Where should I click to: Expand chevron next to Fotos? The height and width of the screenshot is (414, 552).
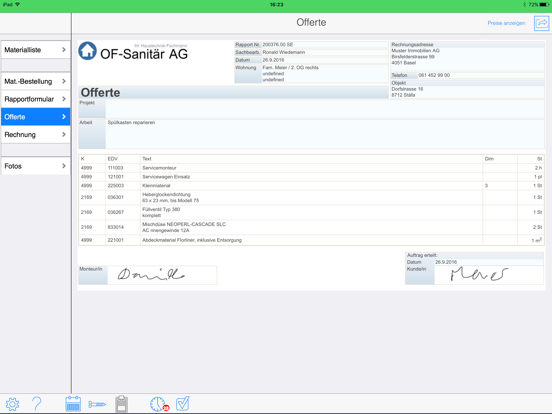(x=64, y=166)
